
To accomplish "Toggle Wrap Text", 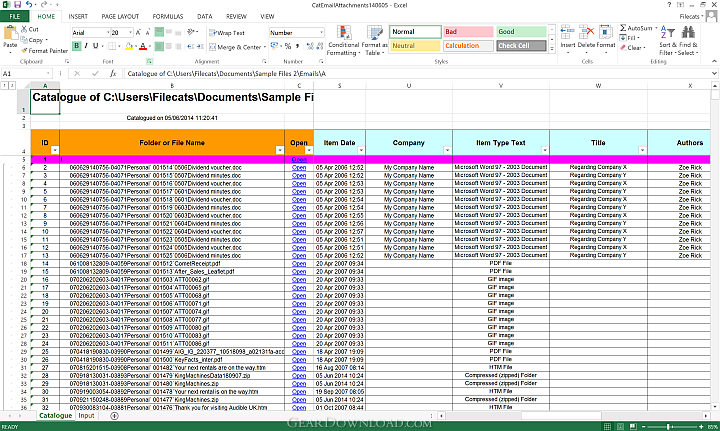I will pos(227,33).
